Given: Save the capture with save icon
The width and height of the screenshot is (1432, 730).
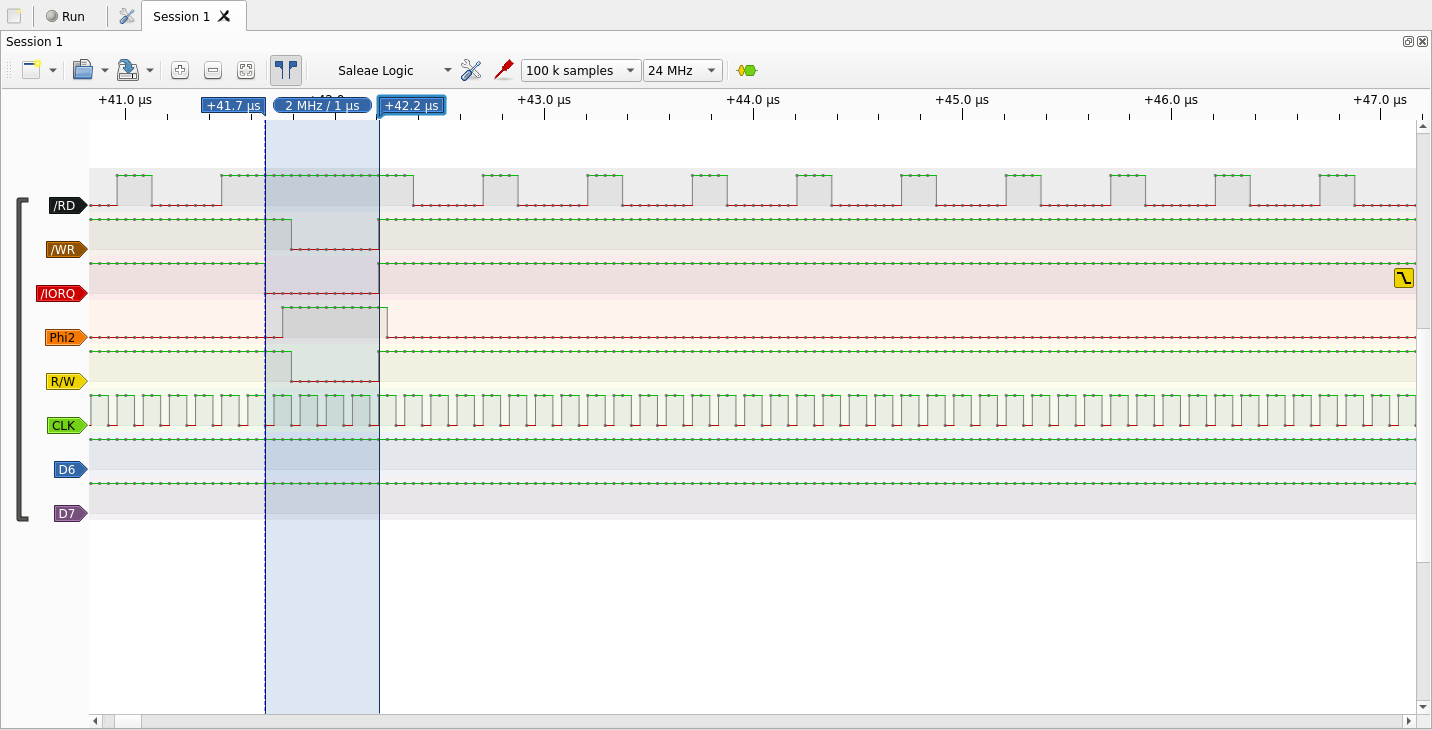Looking at the screenshot, I should 128,70.
